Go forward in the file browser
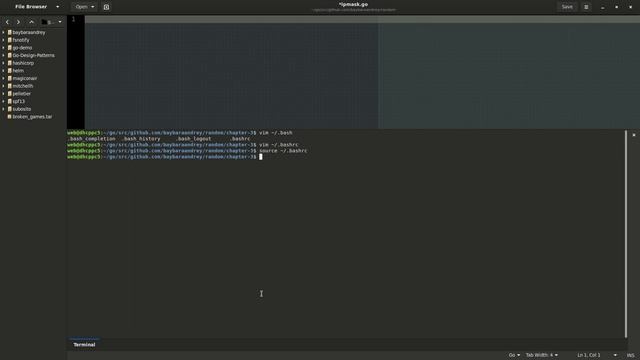 [x=18, y=22]
